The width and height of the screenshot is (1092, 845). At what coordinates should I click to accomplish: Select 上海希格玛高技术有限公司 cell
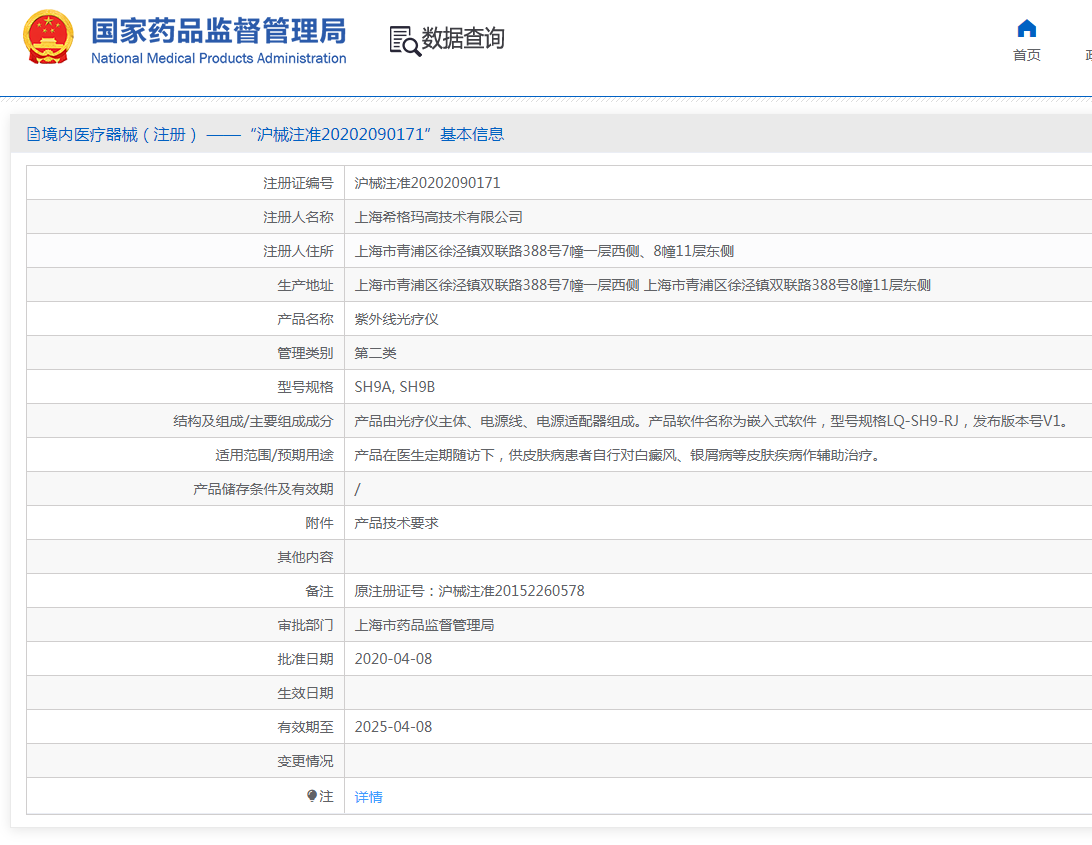coord(439,217)
